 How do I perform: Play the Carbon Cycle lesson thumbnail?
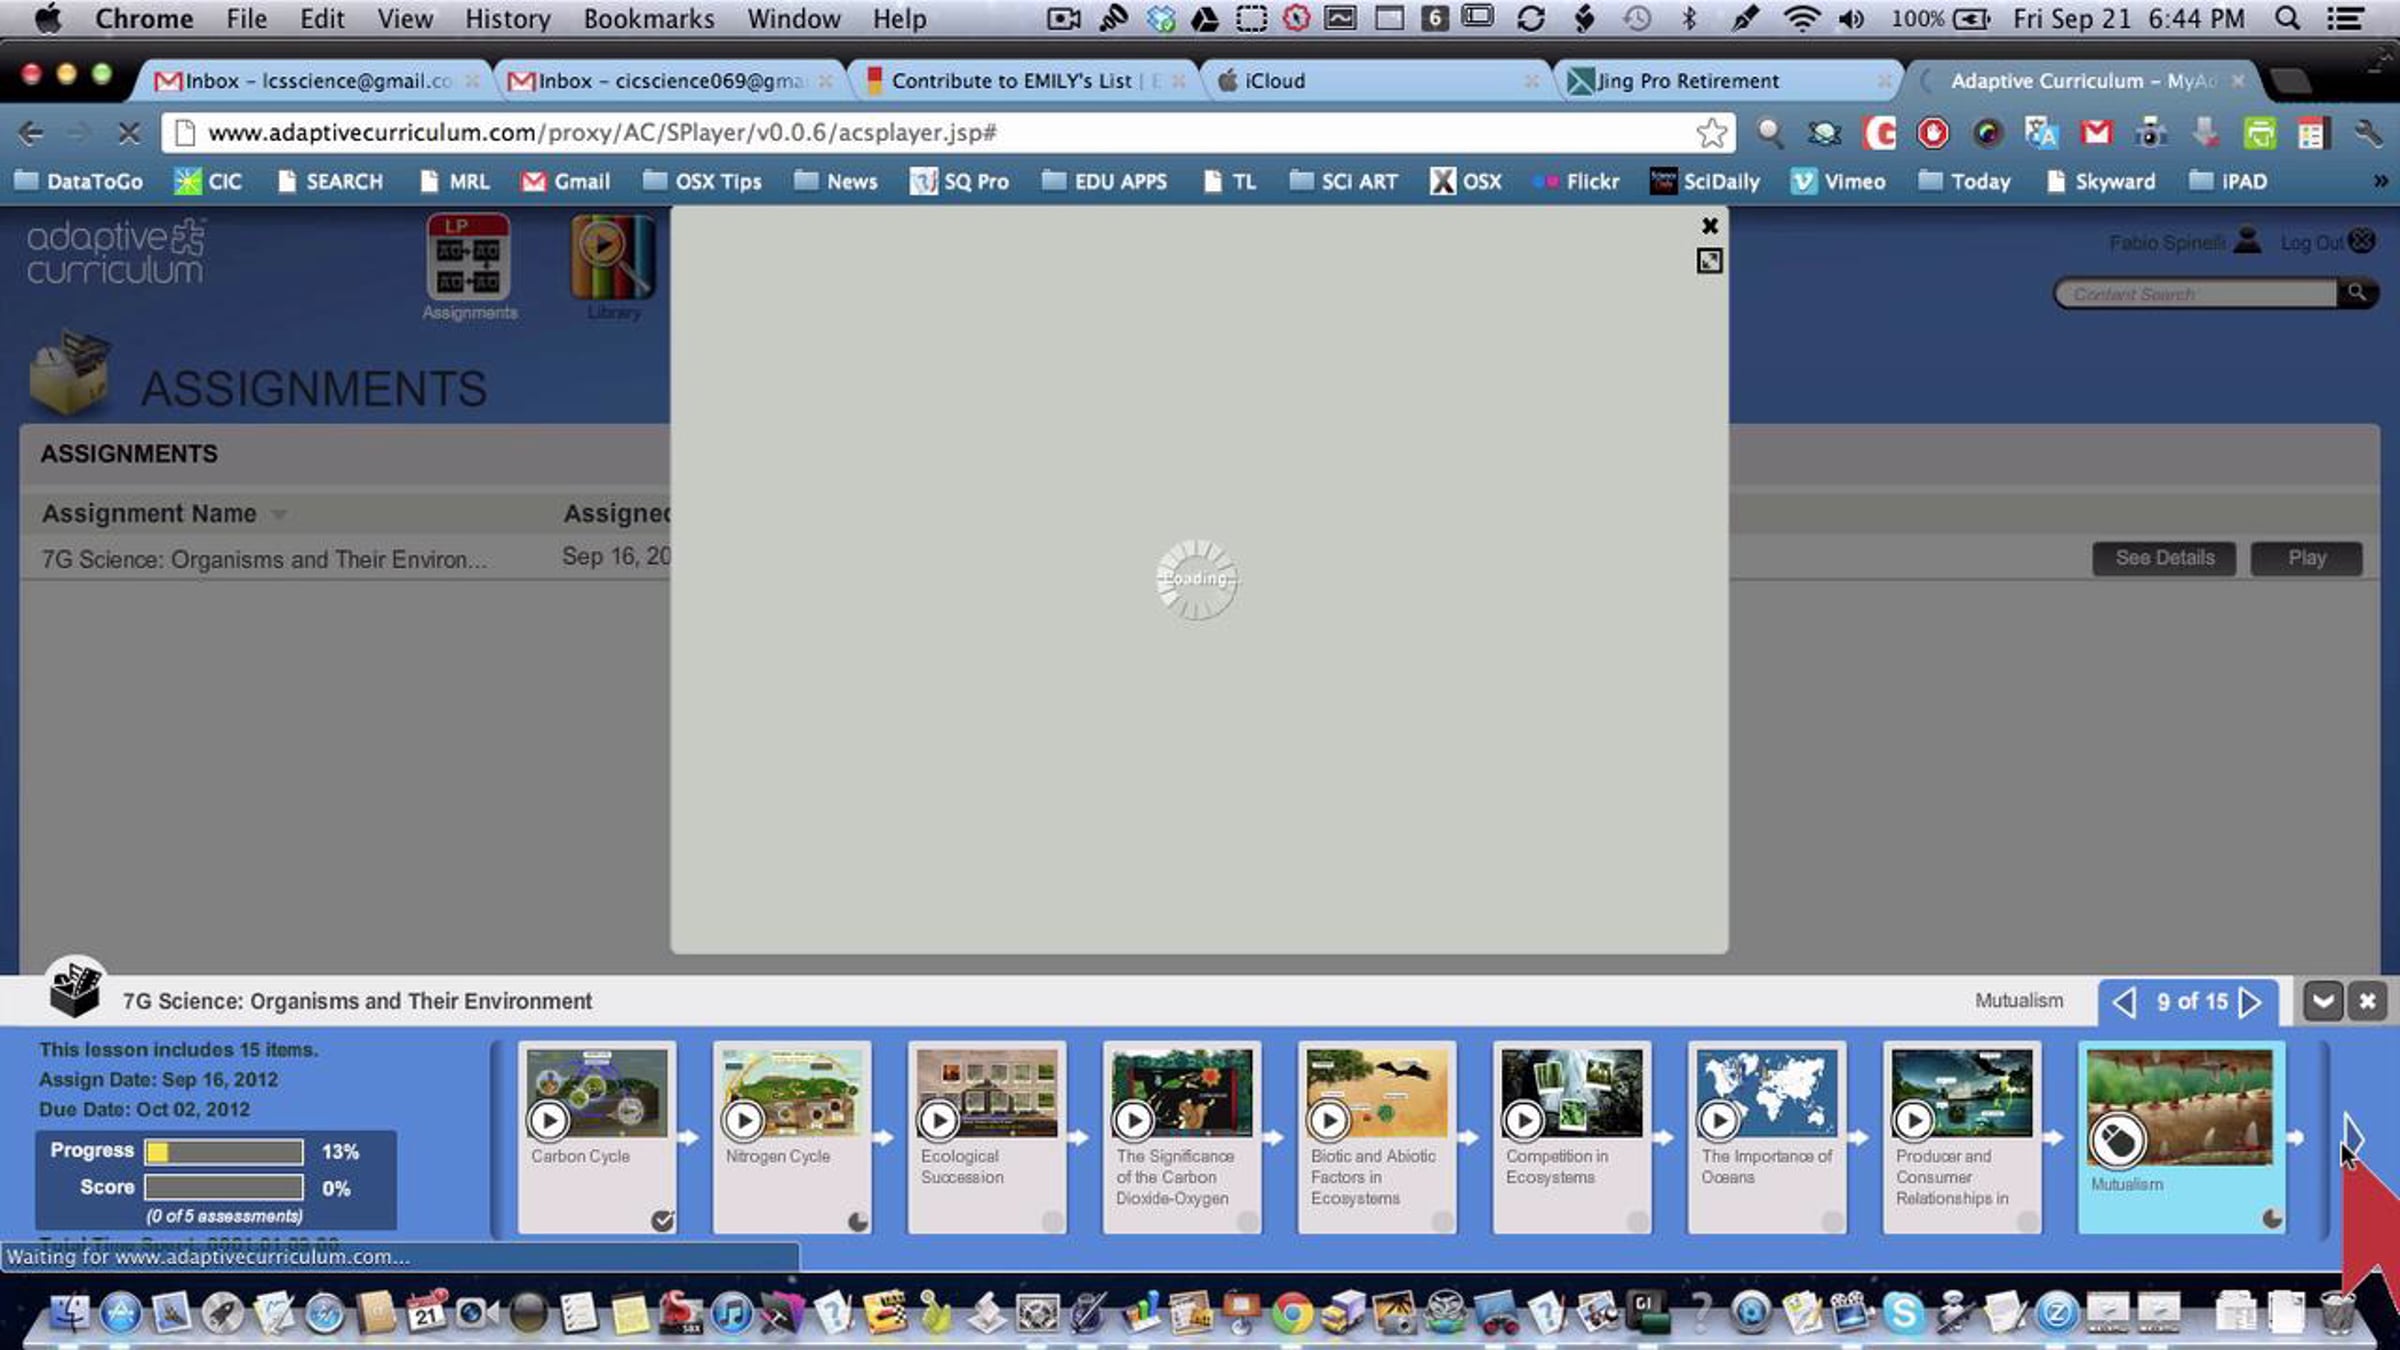pos(549,1120)
